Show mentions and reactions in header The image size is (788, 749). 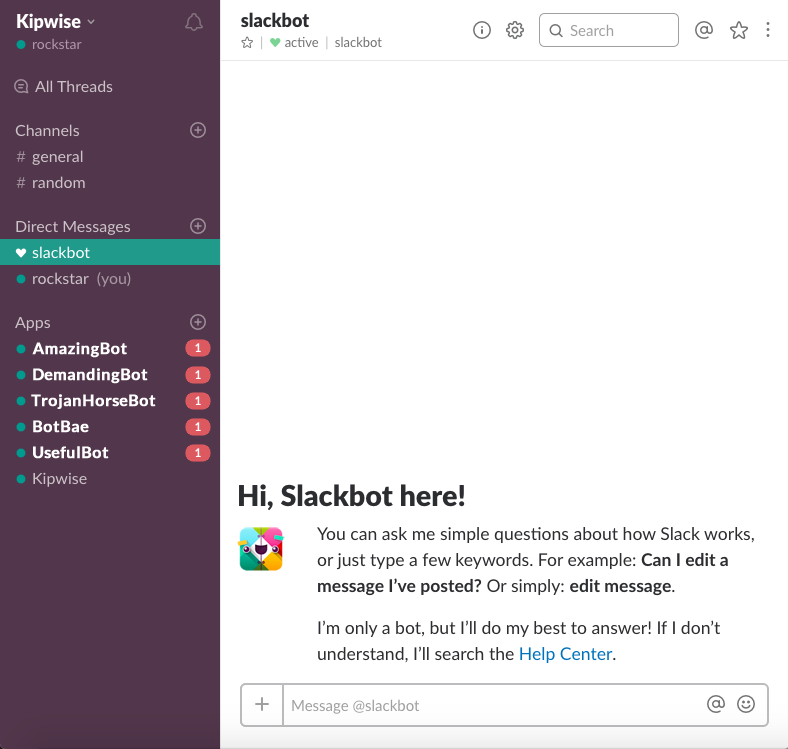[704, 30]
